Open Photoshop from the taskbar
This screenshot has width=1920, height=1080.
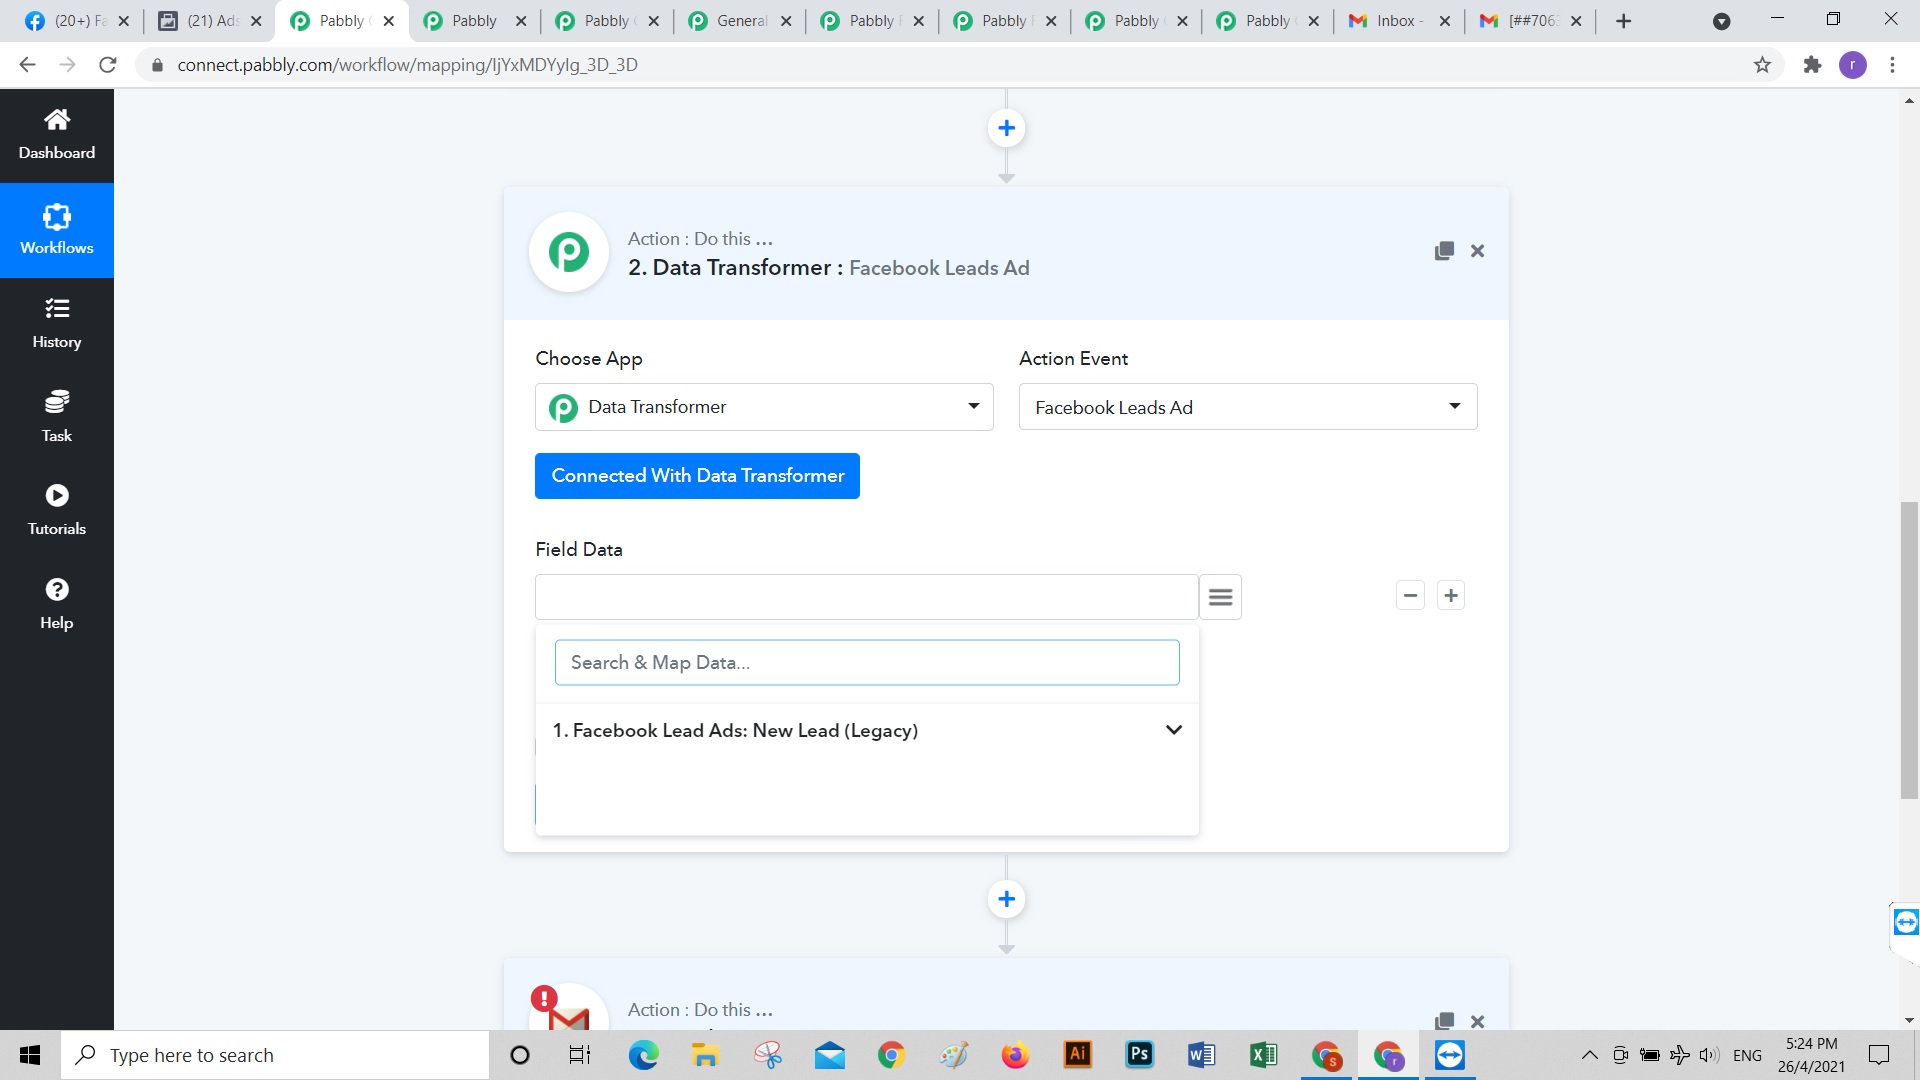click(x=1139, y=1055)
